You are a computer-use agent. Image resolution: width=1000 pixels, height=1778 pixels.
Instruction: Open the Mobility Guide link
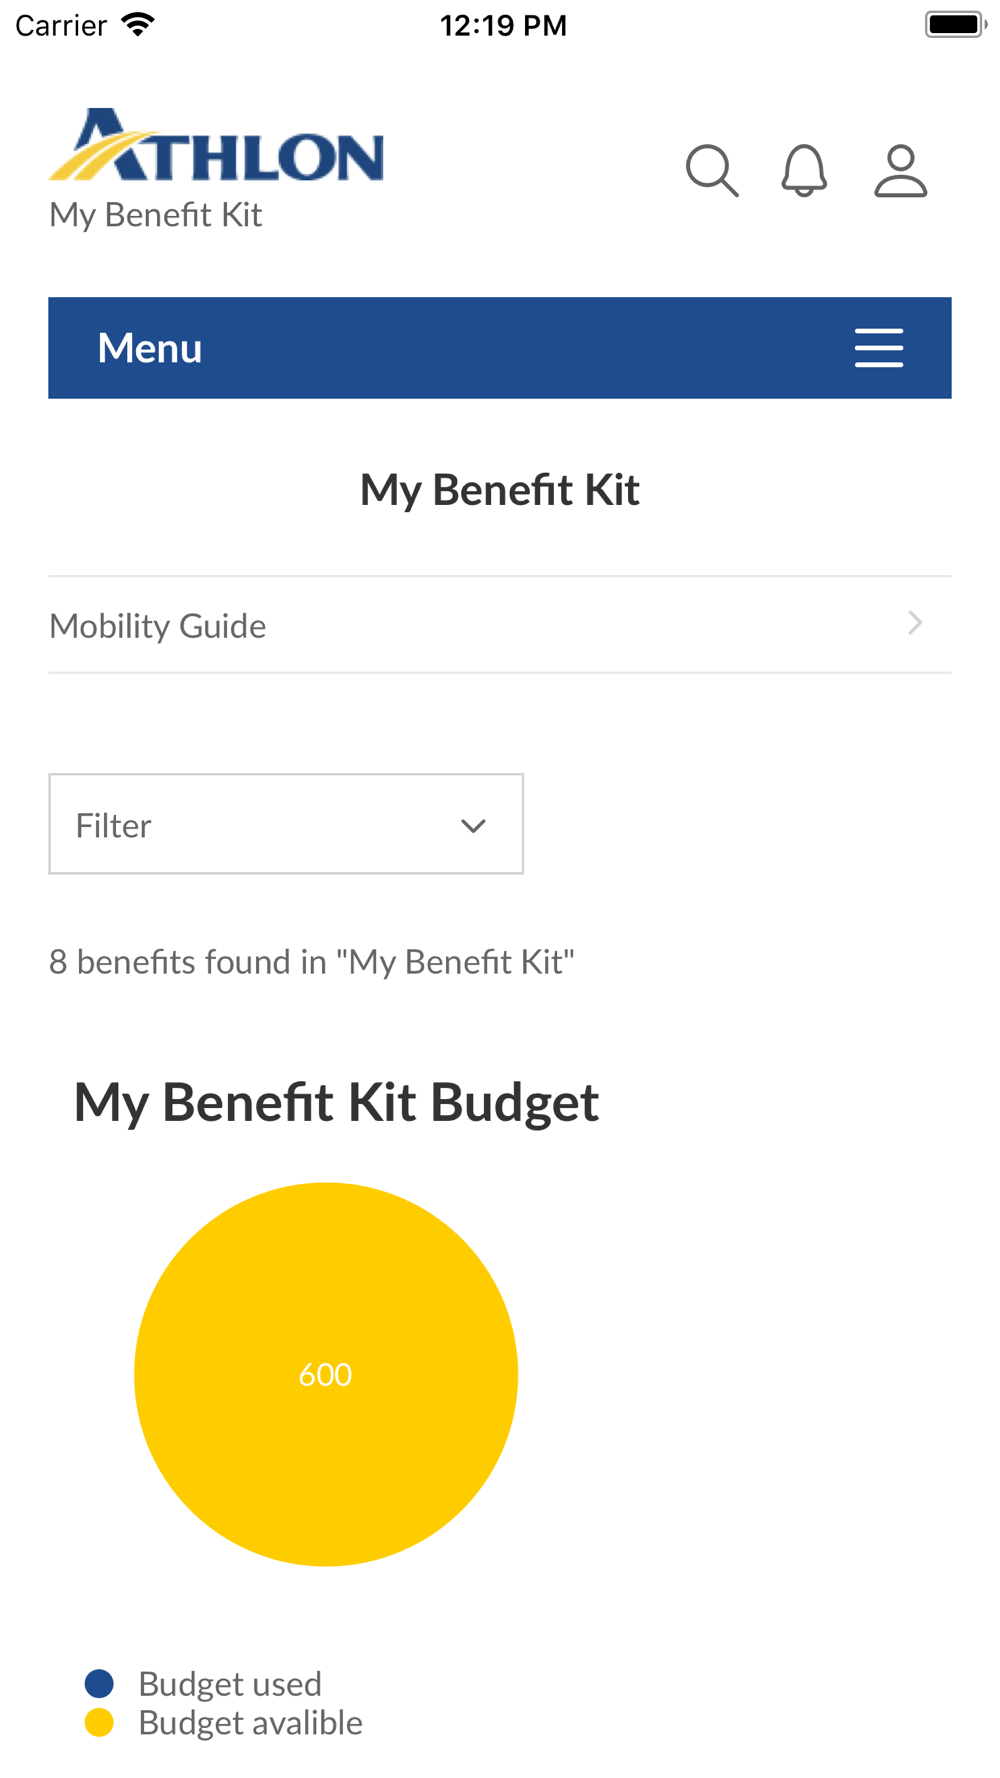(x=500, y=625)
